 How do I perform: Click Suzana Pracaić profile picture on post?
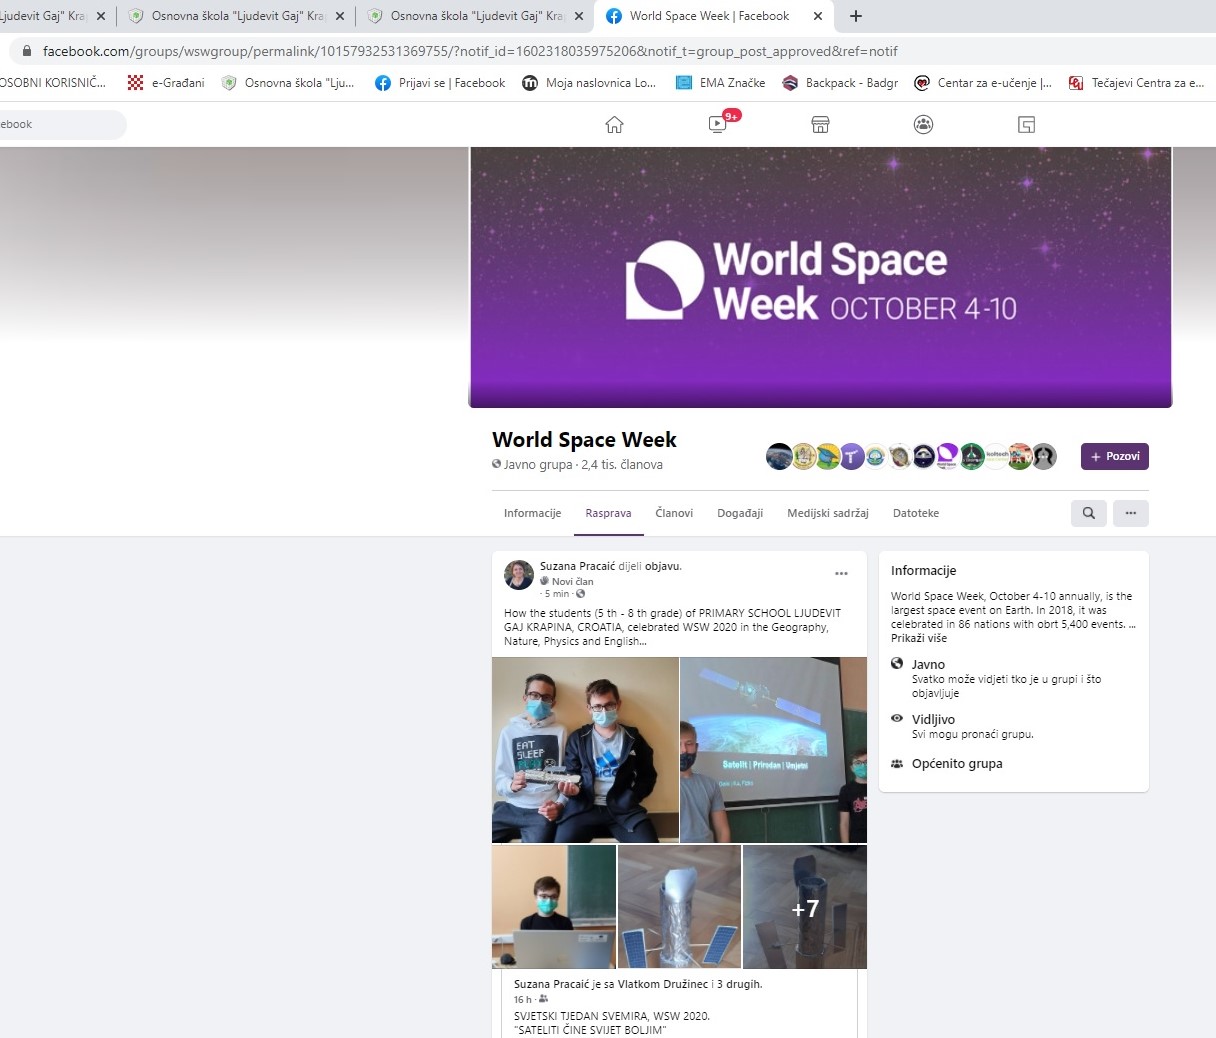pos(519,575)
